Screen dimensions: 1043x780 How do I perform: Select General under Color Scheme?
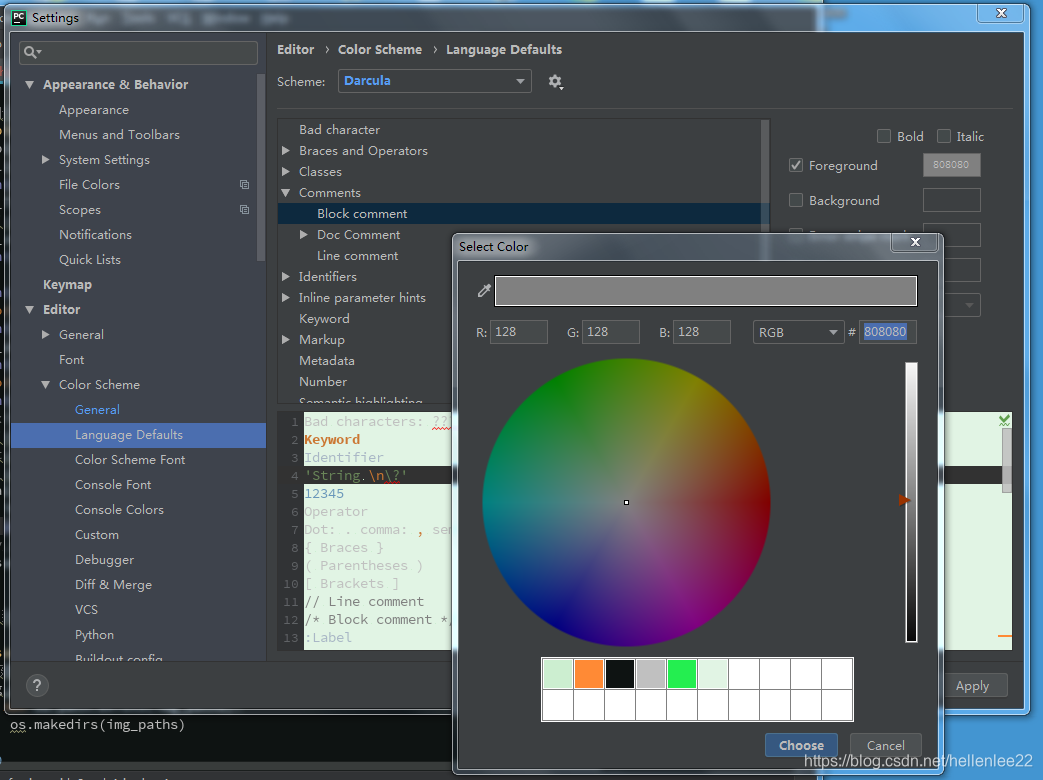pyautogui.click(x=97, y=410)
